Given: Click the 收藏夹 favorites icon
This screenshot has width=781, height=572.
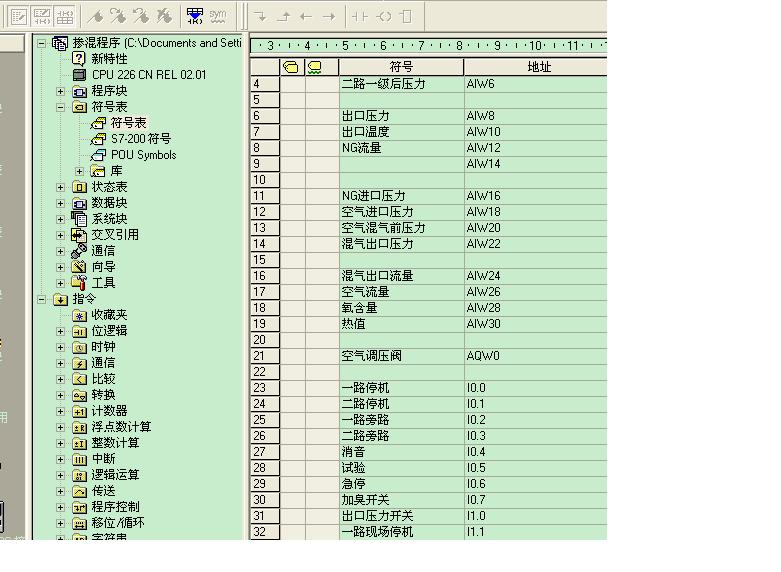Looking at the screenshot, I should [x=80, y=315].
